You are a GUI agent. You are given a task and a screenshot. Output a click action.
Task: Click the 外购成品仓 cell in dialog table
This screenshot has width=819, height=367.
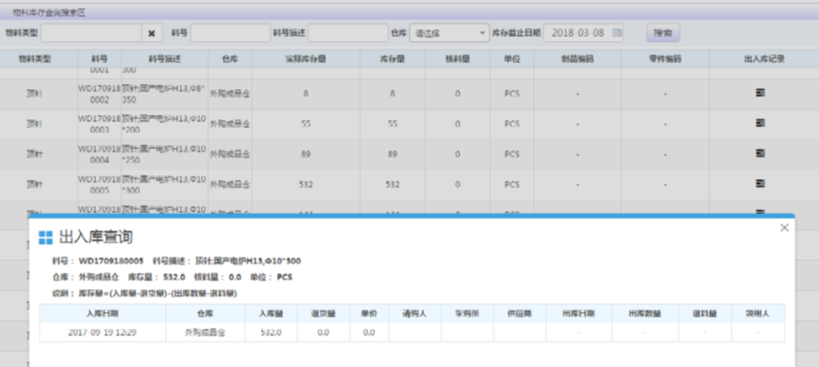coord(205,332)
